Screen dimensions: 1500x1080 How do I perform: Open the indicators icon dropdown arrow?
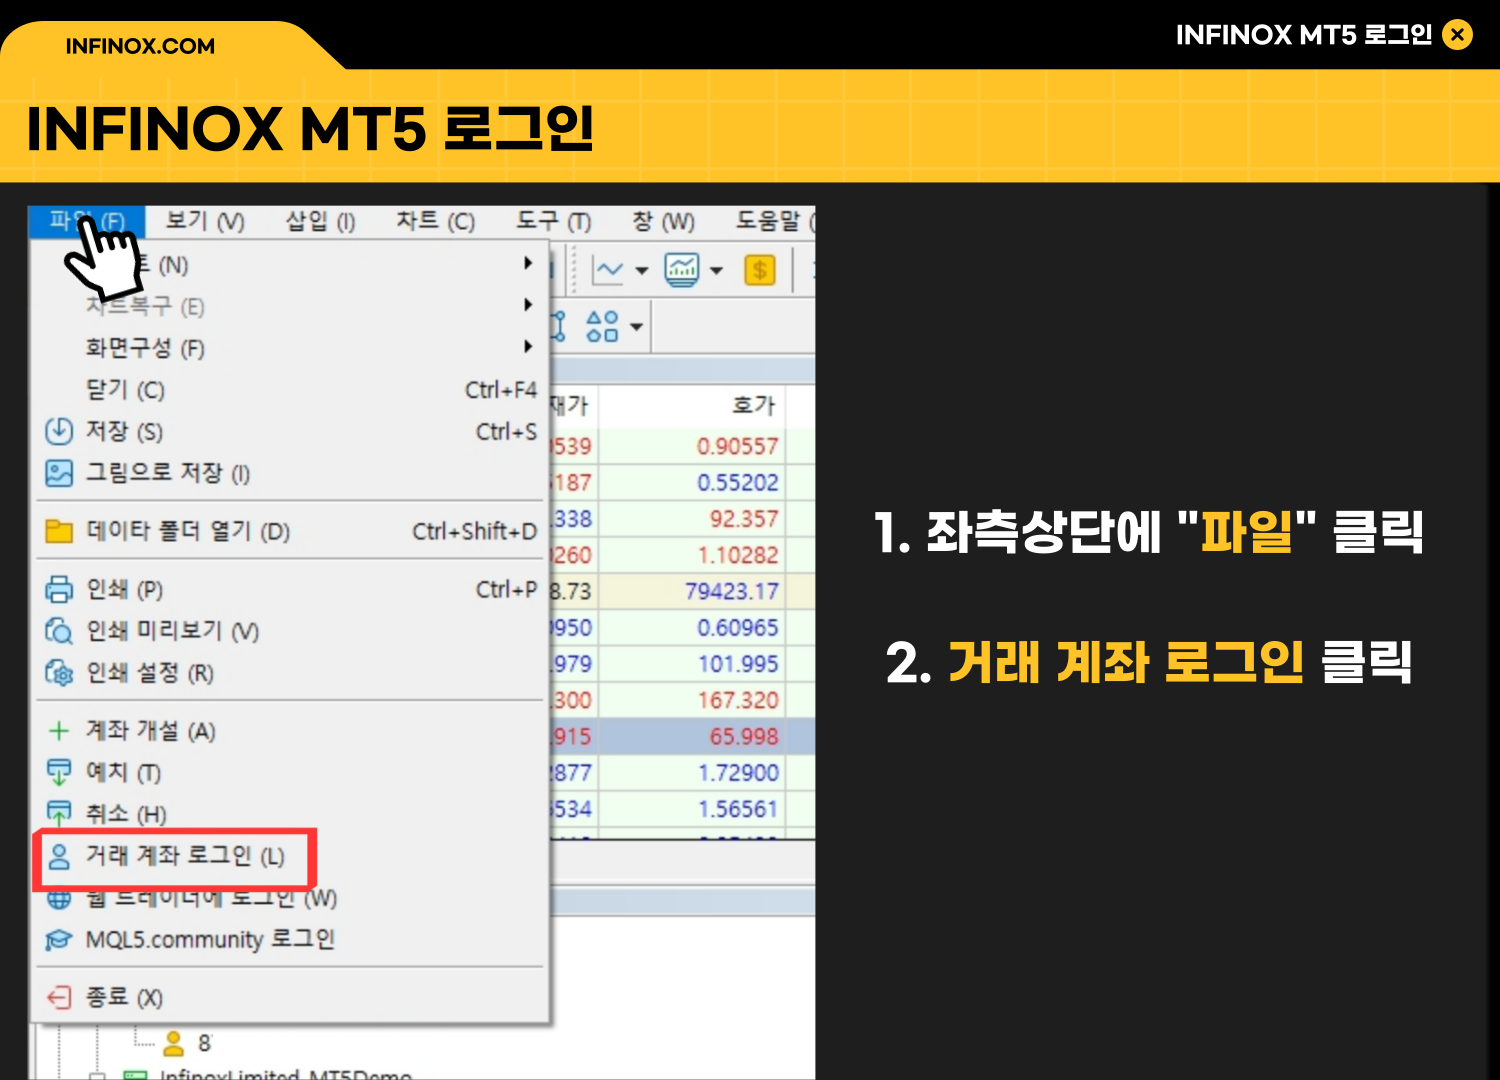tap(716, 271)
